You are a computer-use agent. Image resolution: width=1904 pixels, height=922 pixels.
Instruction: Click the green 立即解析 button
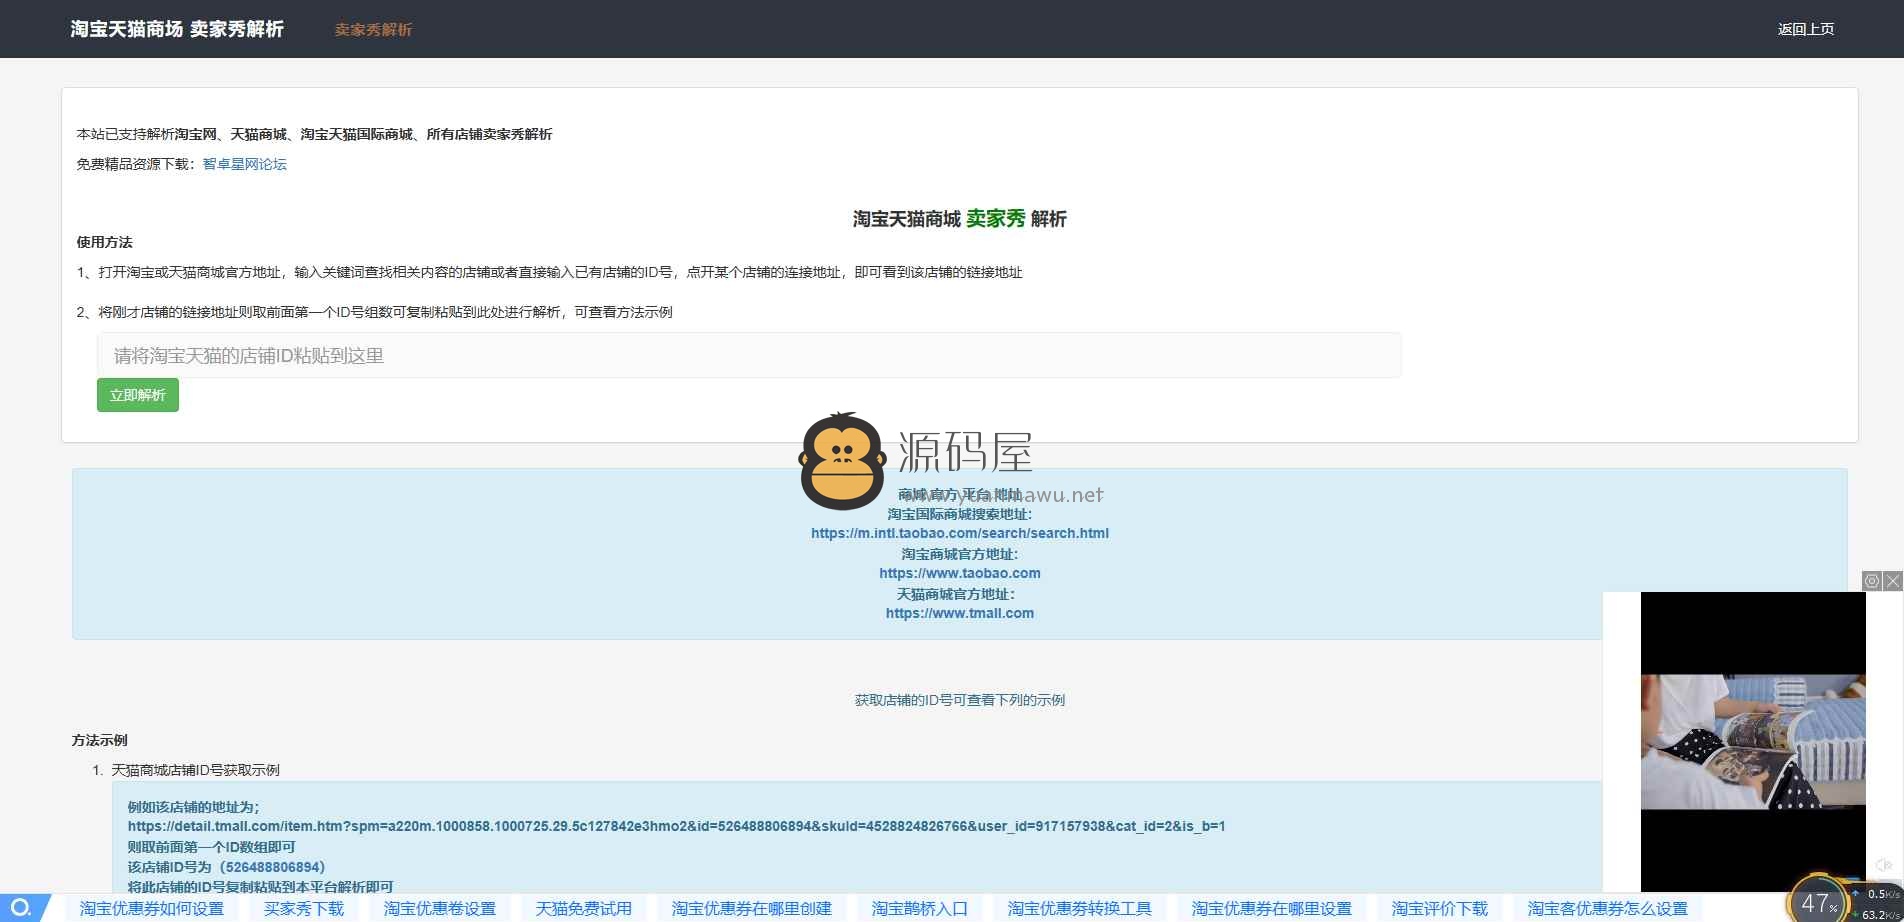(x=138, y=395)
